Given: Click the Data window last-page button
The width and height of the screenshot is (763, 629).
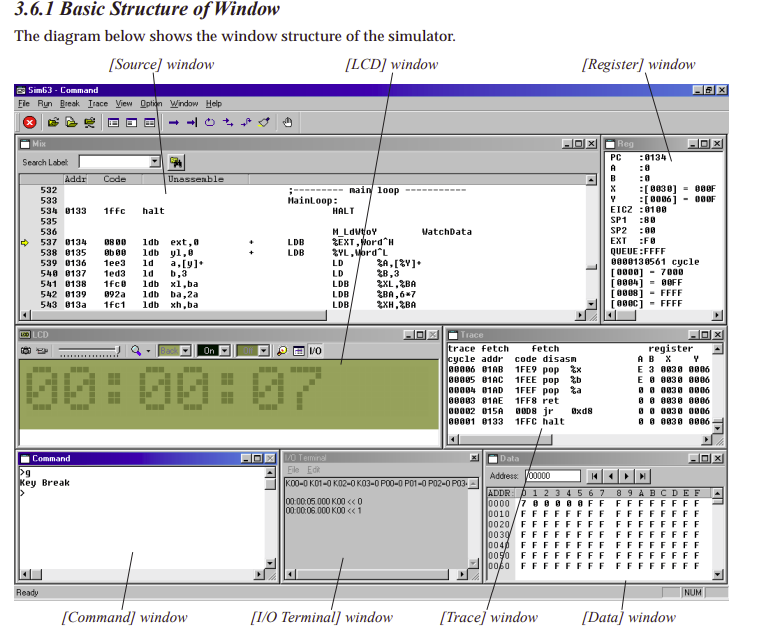Looking at the screenshot, I should tap(643, 476).
